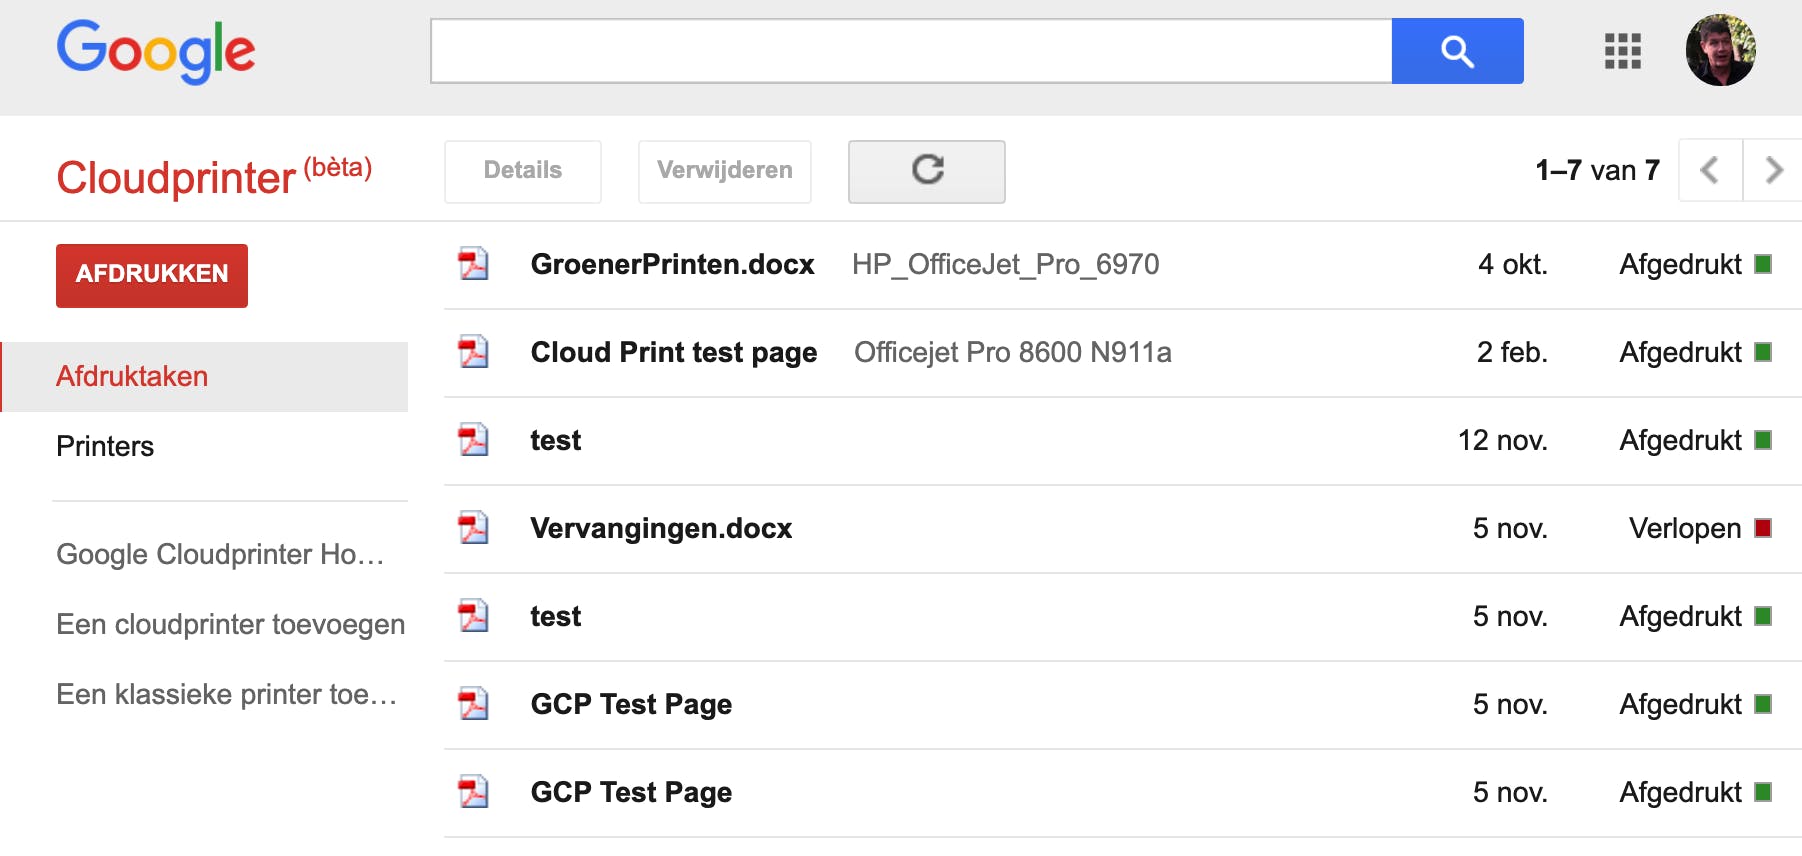The image size is (1802, 856).
Task: Switch to Printers in the sidebar
Action: [105, 447]
